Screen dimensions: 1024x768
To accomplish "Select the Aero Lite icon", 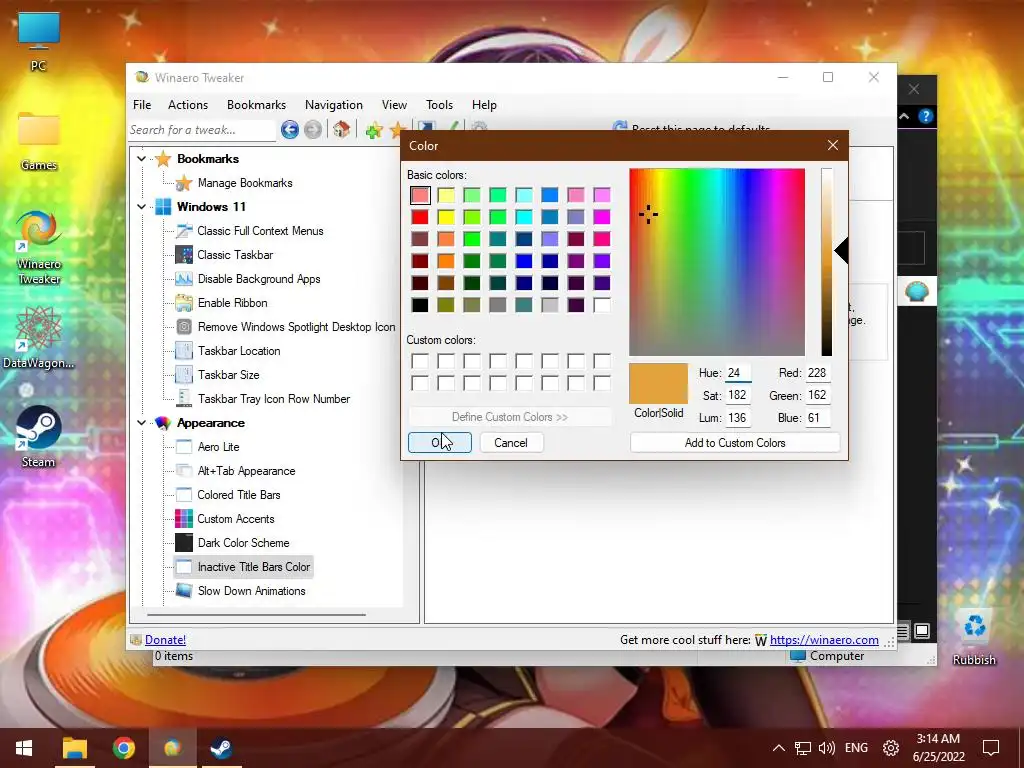I will (184, 447).
